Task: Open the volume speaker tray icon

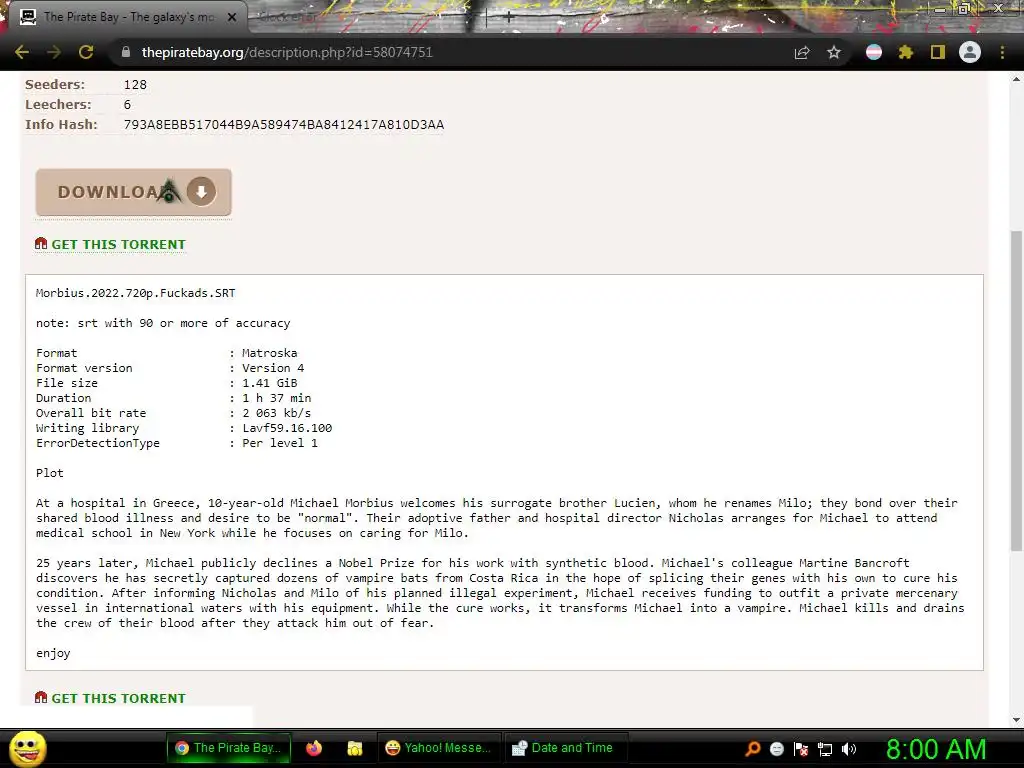Action: pyautogui.click(x=848, y=749)
